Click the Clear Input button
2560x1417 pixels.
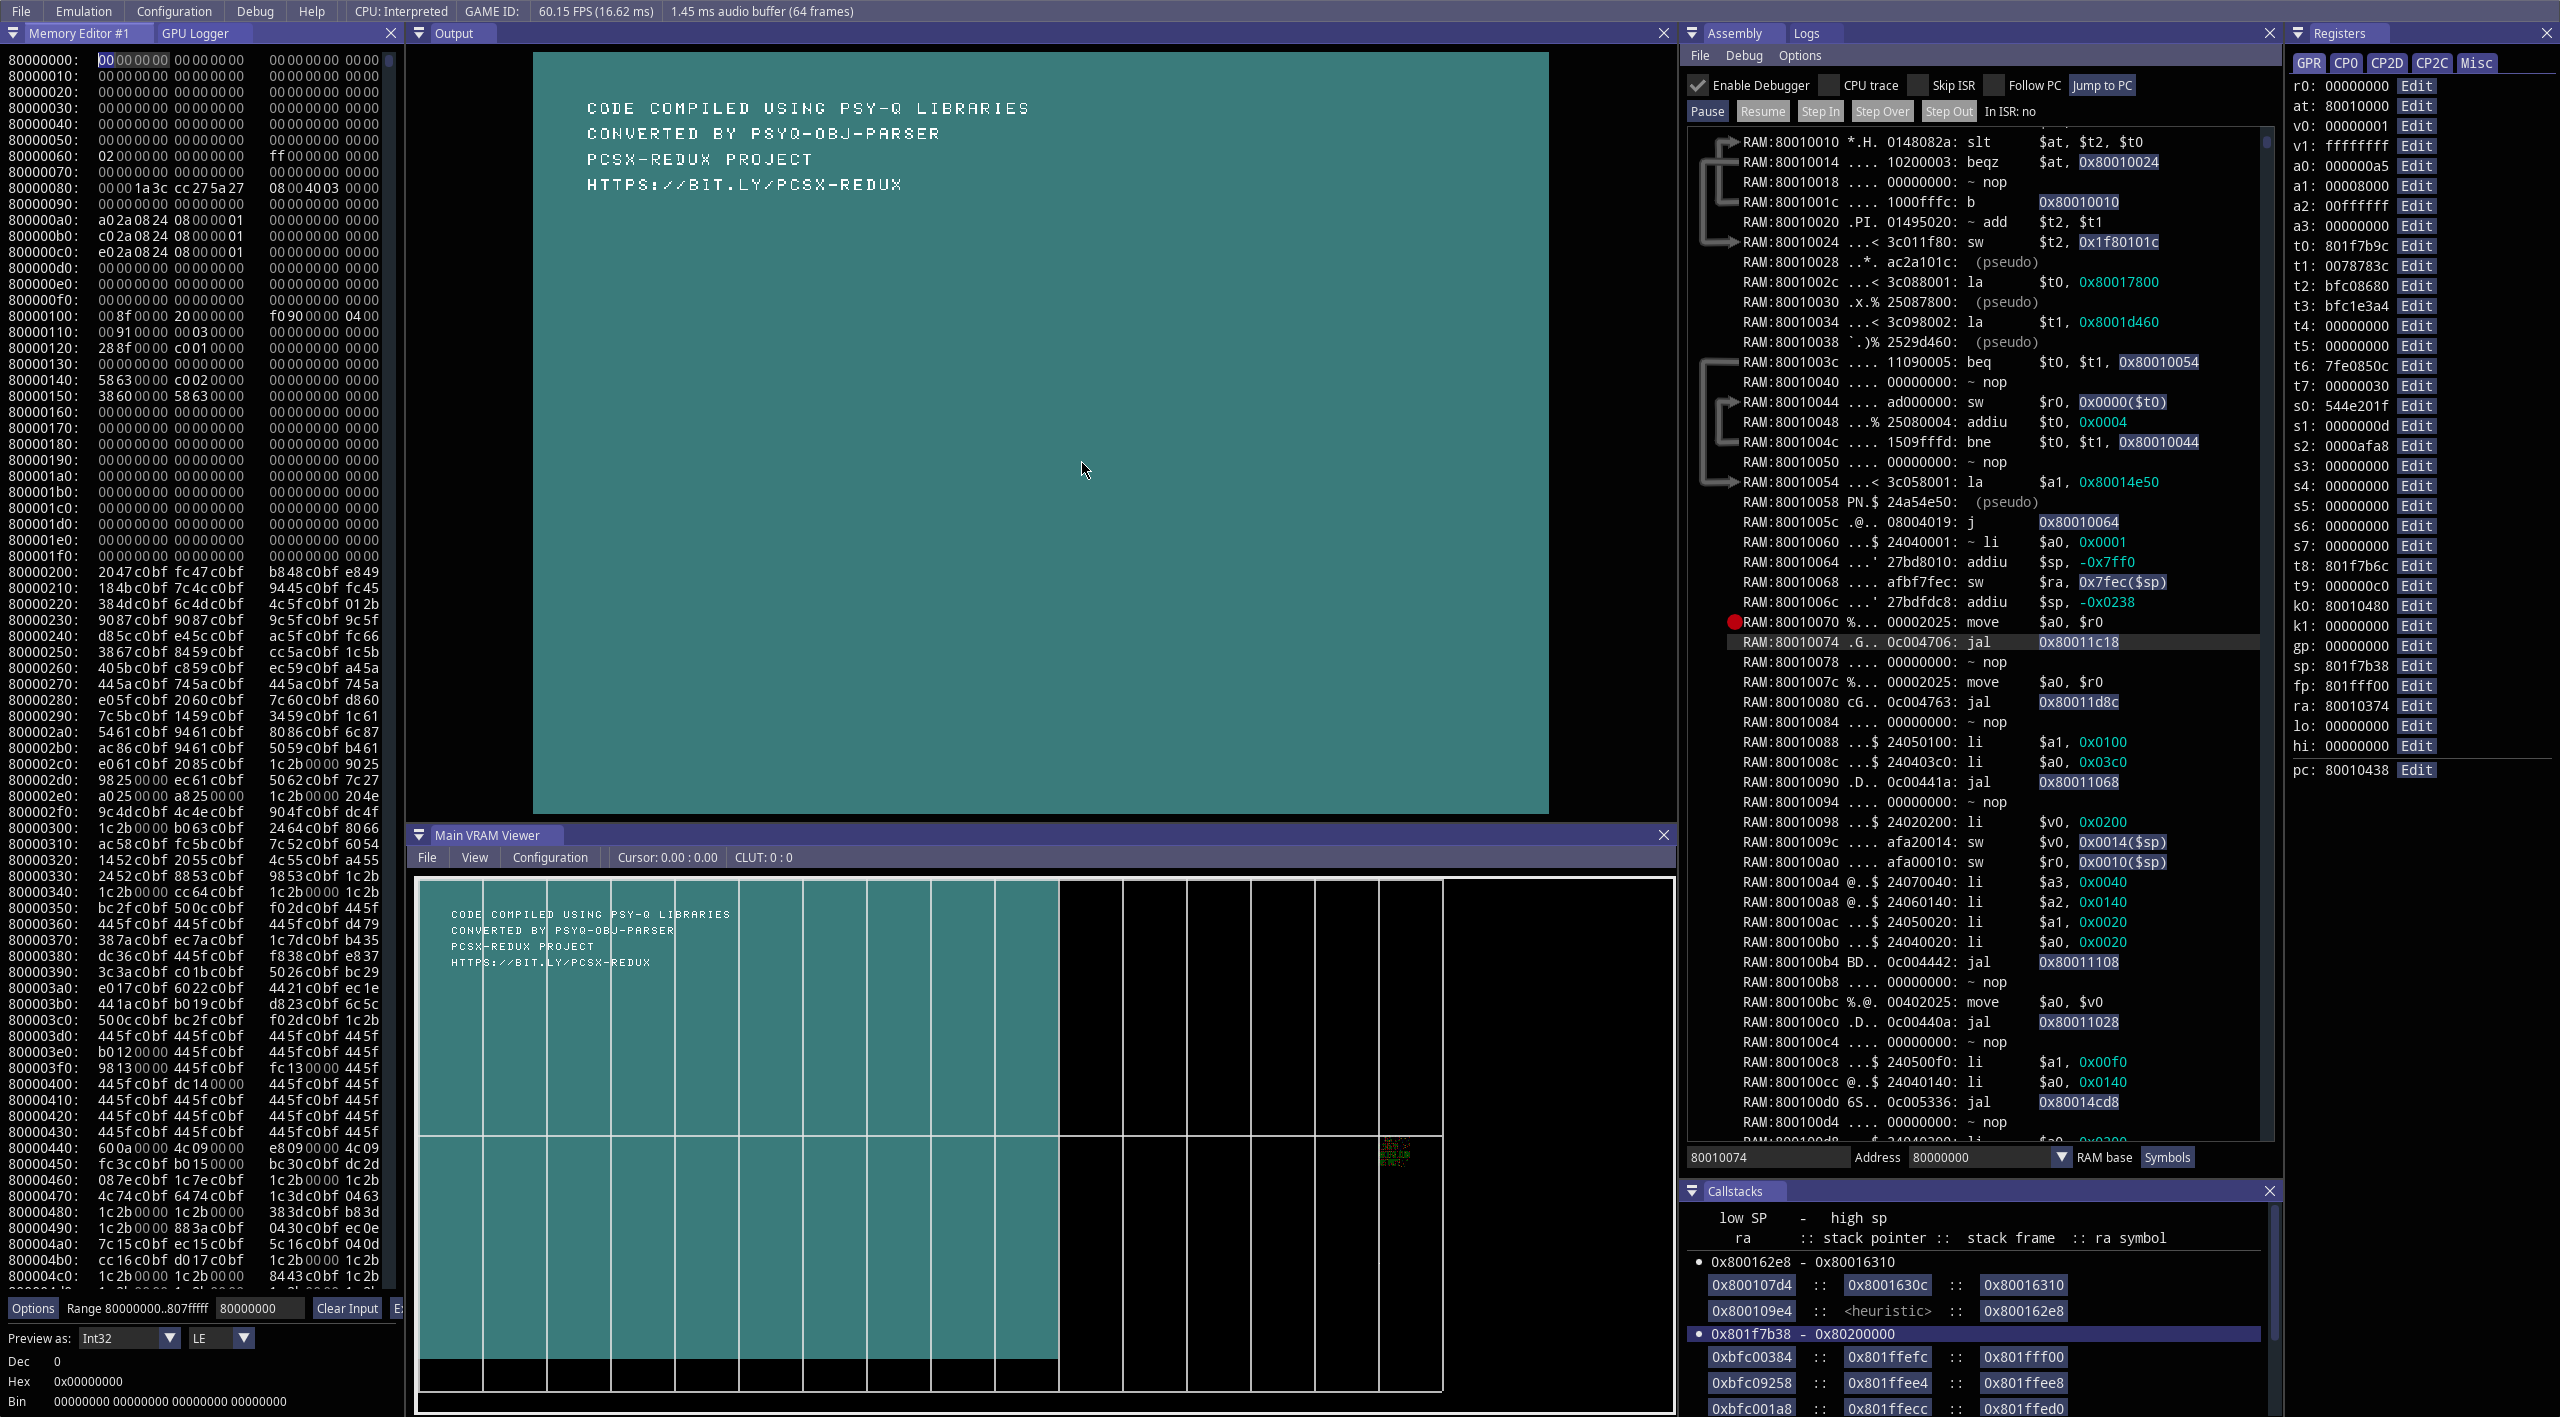click(347, 1308)
